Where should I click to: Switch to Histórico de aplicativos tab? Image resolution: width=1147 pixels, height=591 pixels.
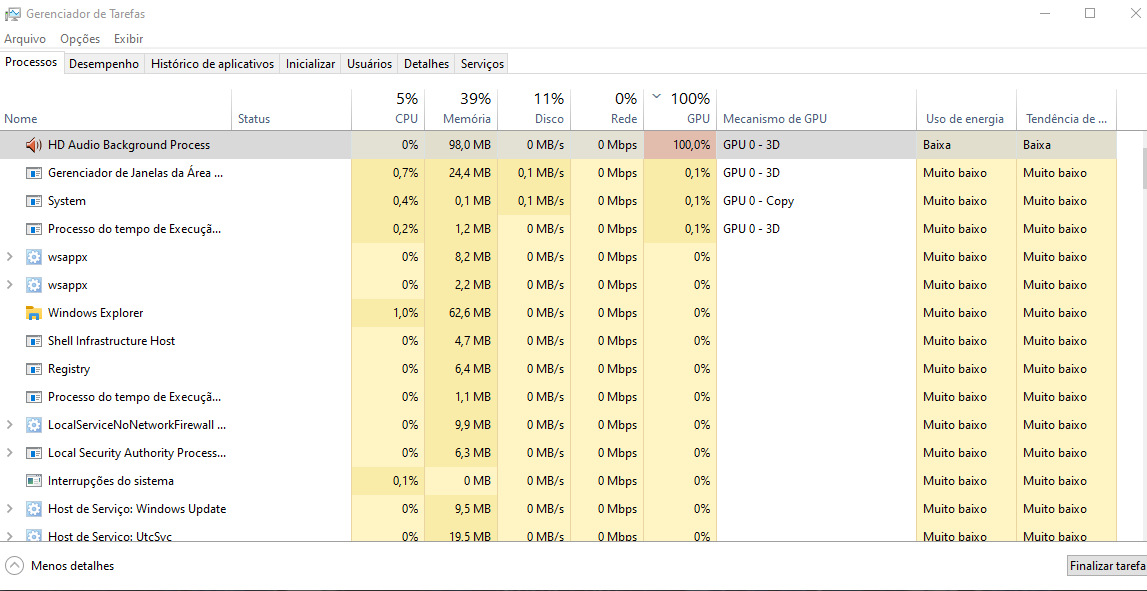[x=212, y=64]
